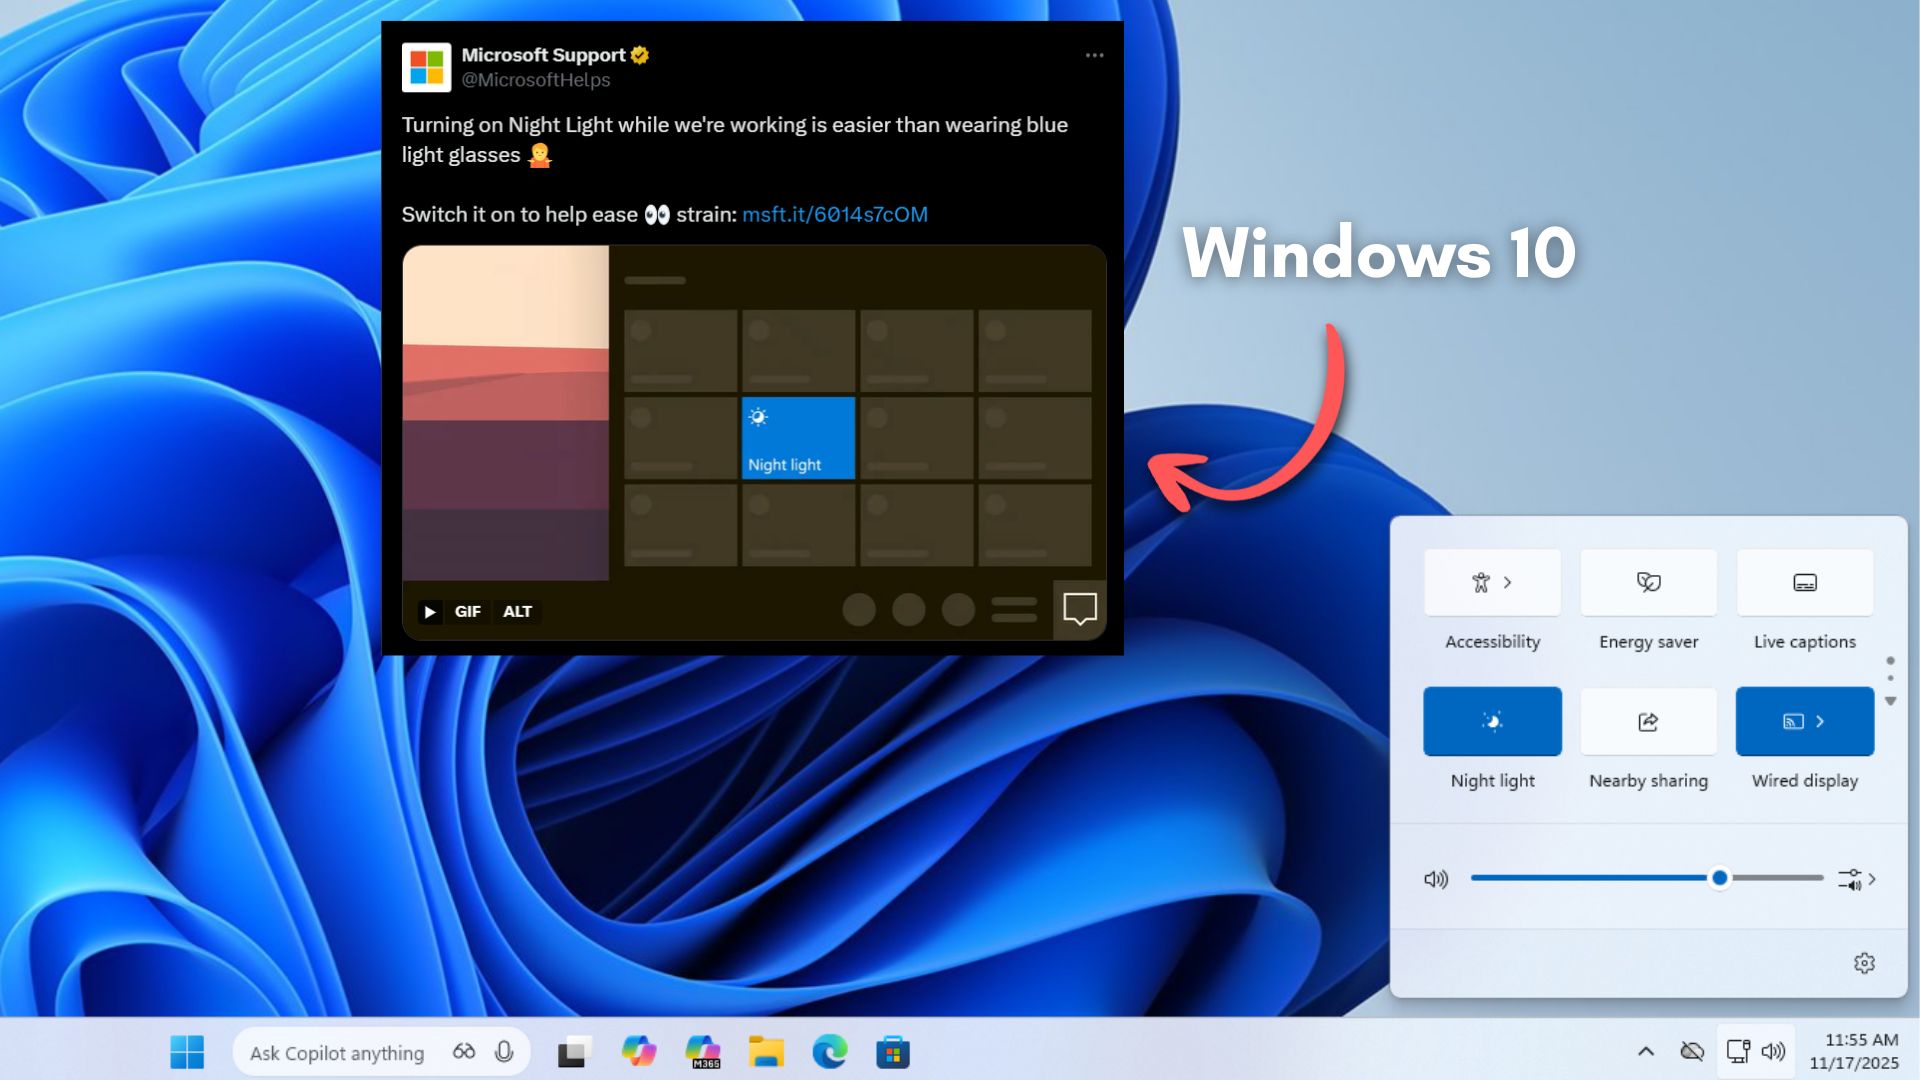Image resolution: width=1920 pixels, height=1080 pixels.
Task: Enable Energy saver mode
Action: (1647, 582)
